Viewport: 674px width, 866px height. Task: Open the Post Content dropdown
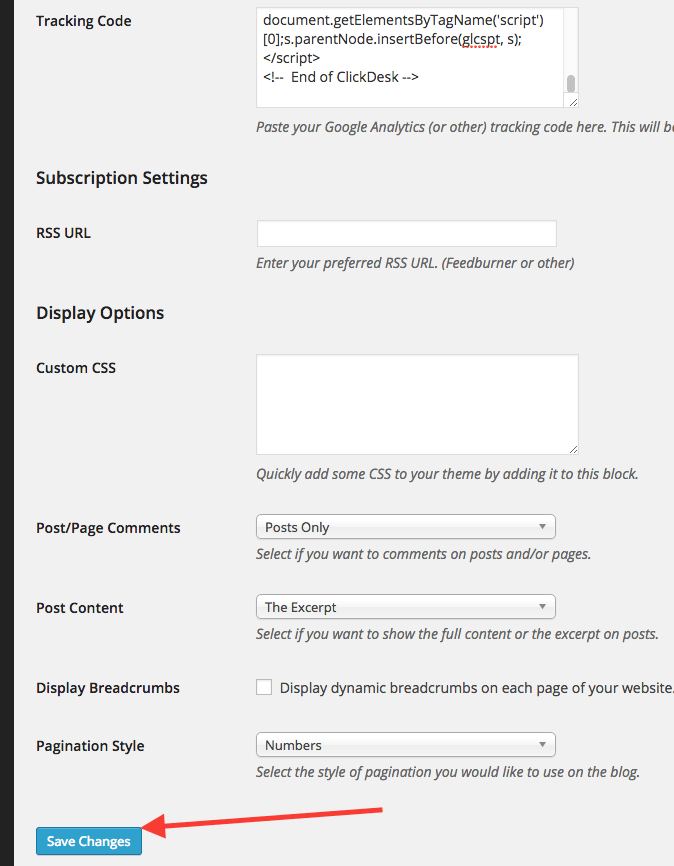(406, 607)
